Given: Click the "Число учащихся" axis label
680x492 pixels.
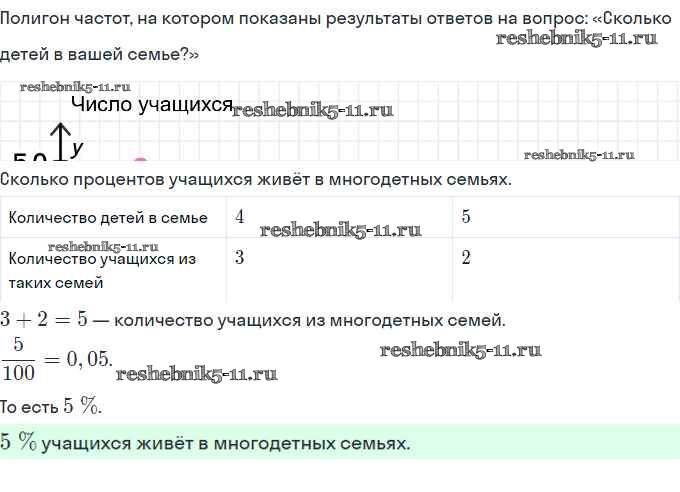Looking at the screenshot, I should click(151, 105).
